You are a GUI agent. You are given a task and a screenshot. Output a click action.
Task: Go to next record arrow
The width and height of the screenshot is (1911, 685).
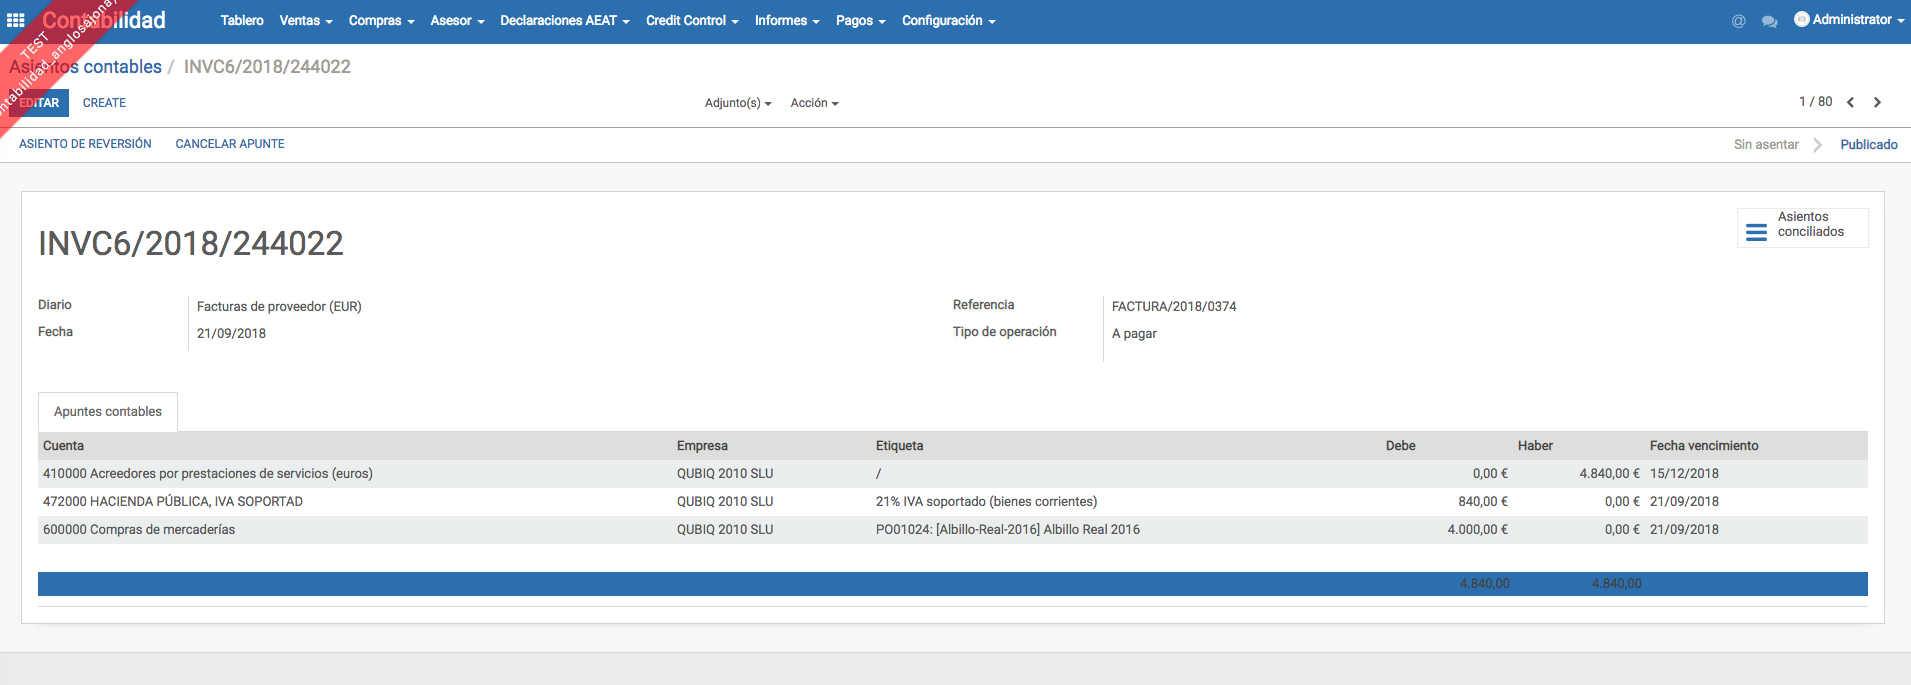point(1877,102)
